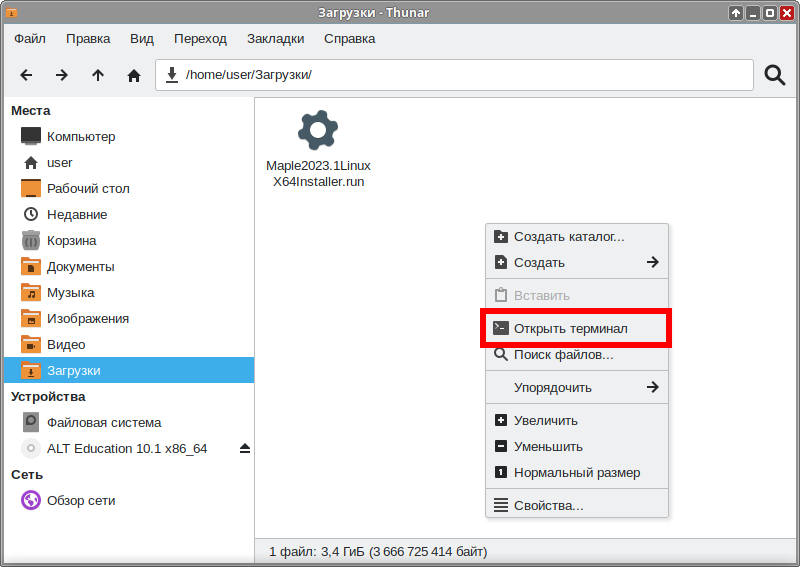The height and width of the screenshot is (567, 800).
Task: Click the plus icon beside Увеличить
Action: (501, 420)
